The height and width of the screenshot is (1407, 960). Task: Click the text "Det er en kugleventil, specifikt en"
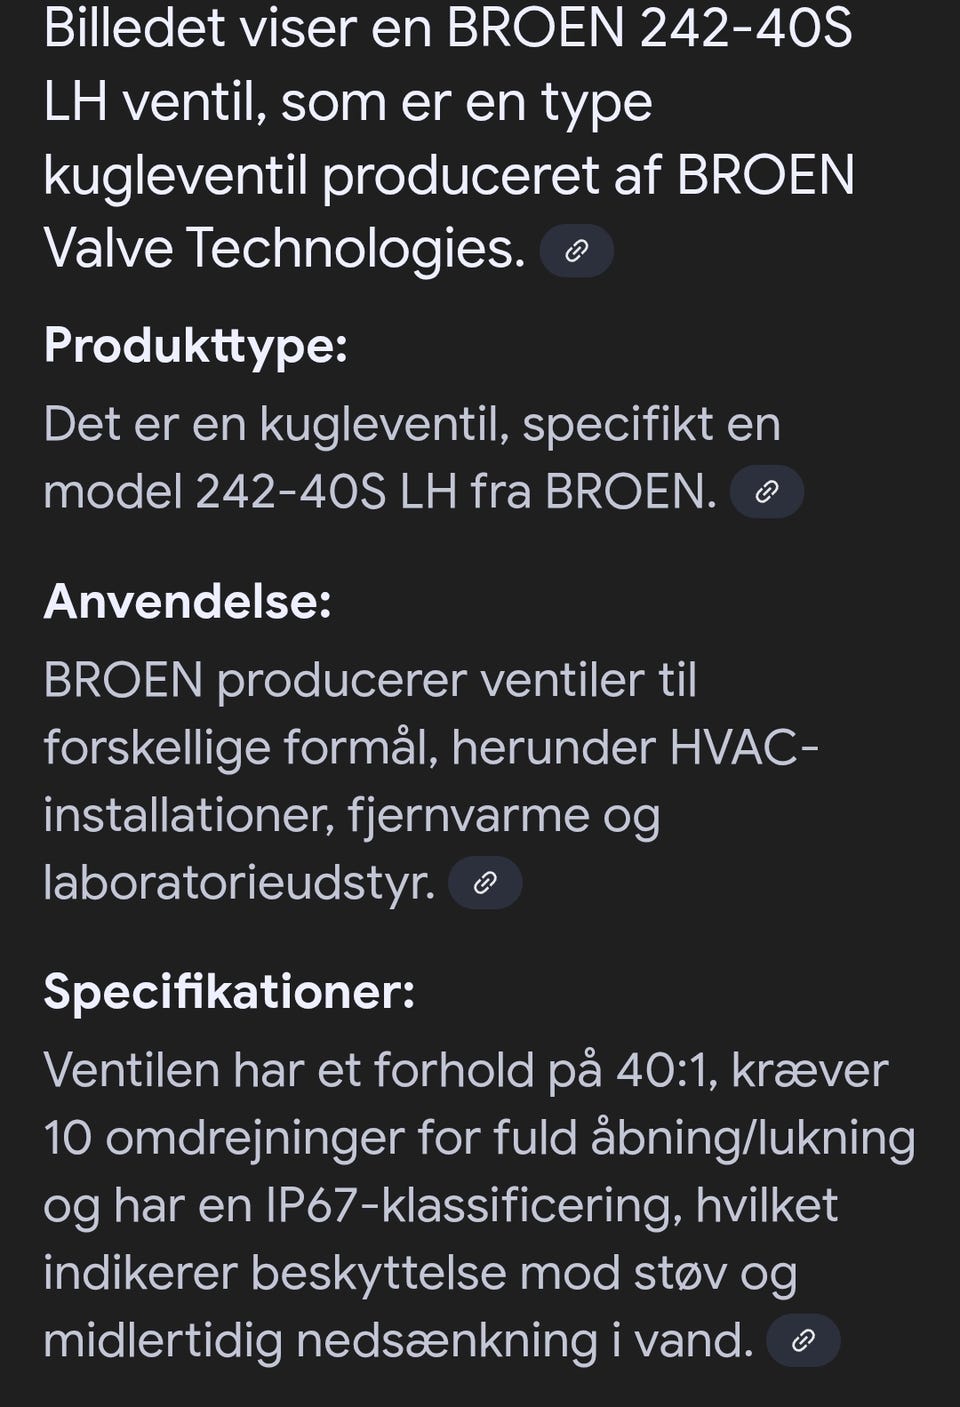coord(412,425)
